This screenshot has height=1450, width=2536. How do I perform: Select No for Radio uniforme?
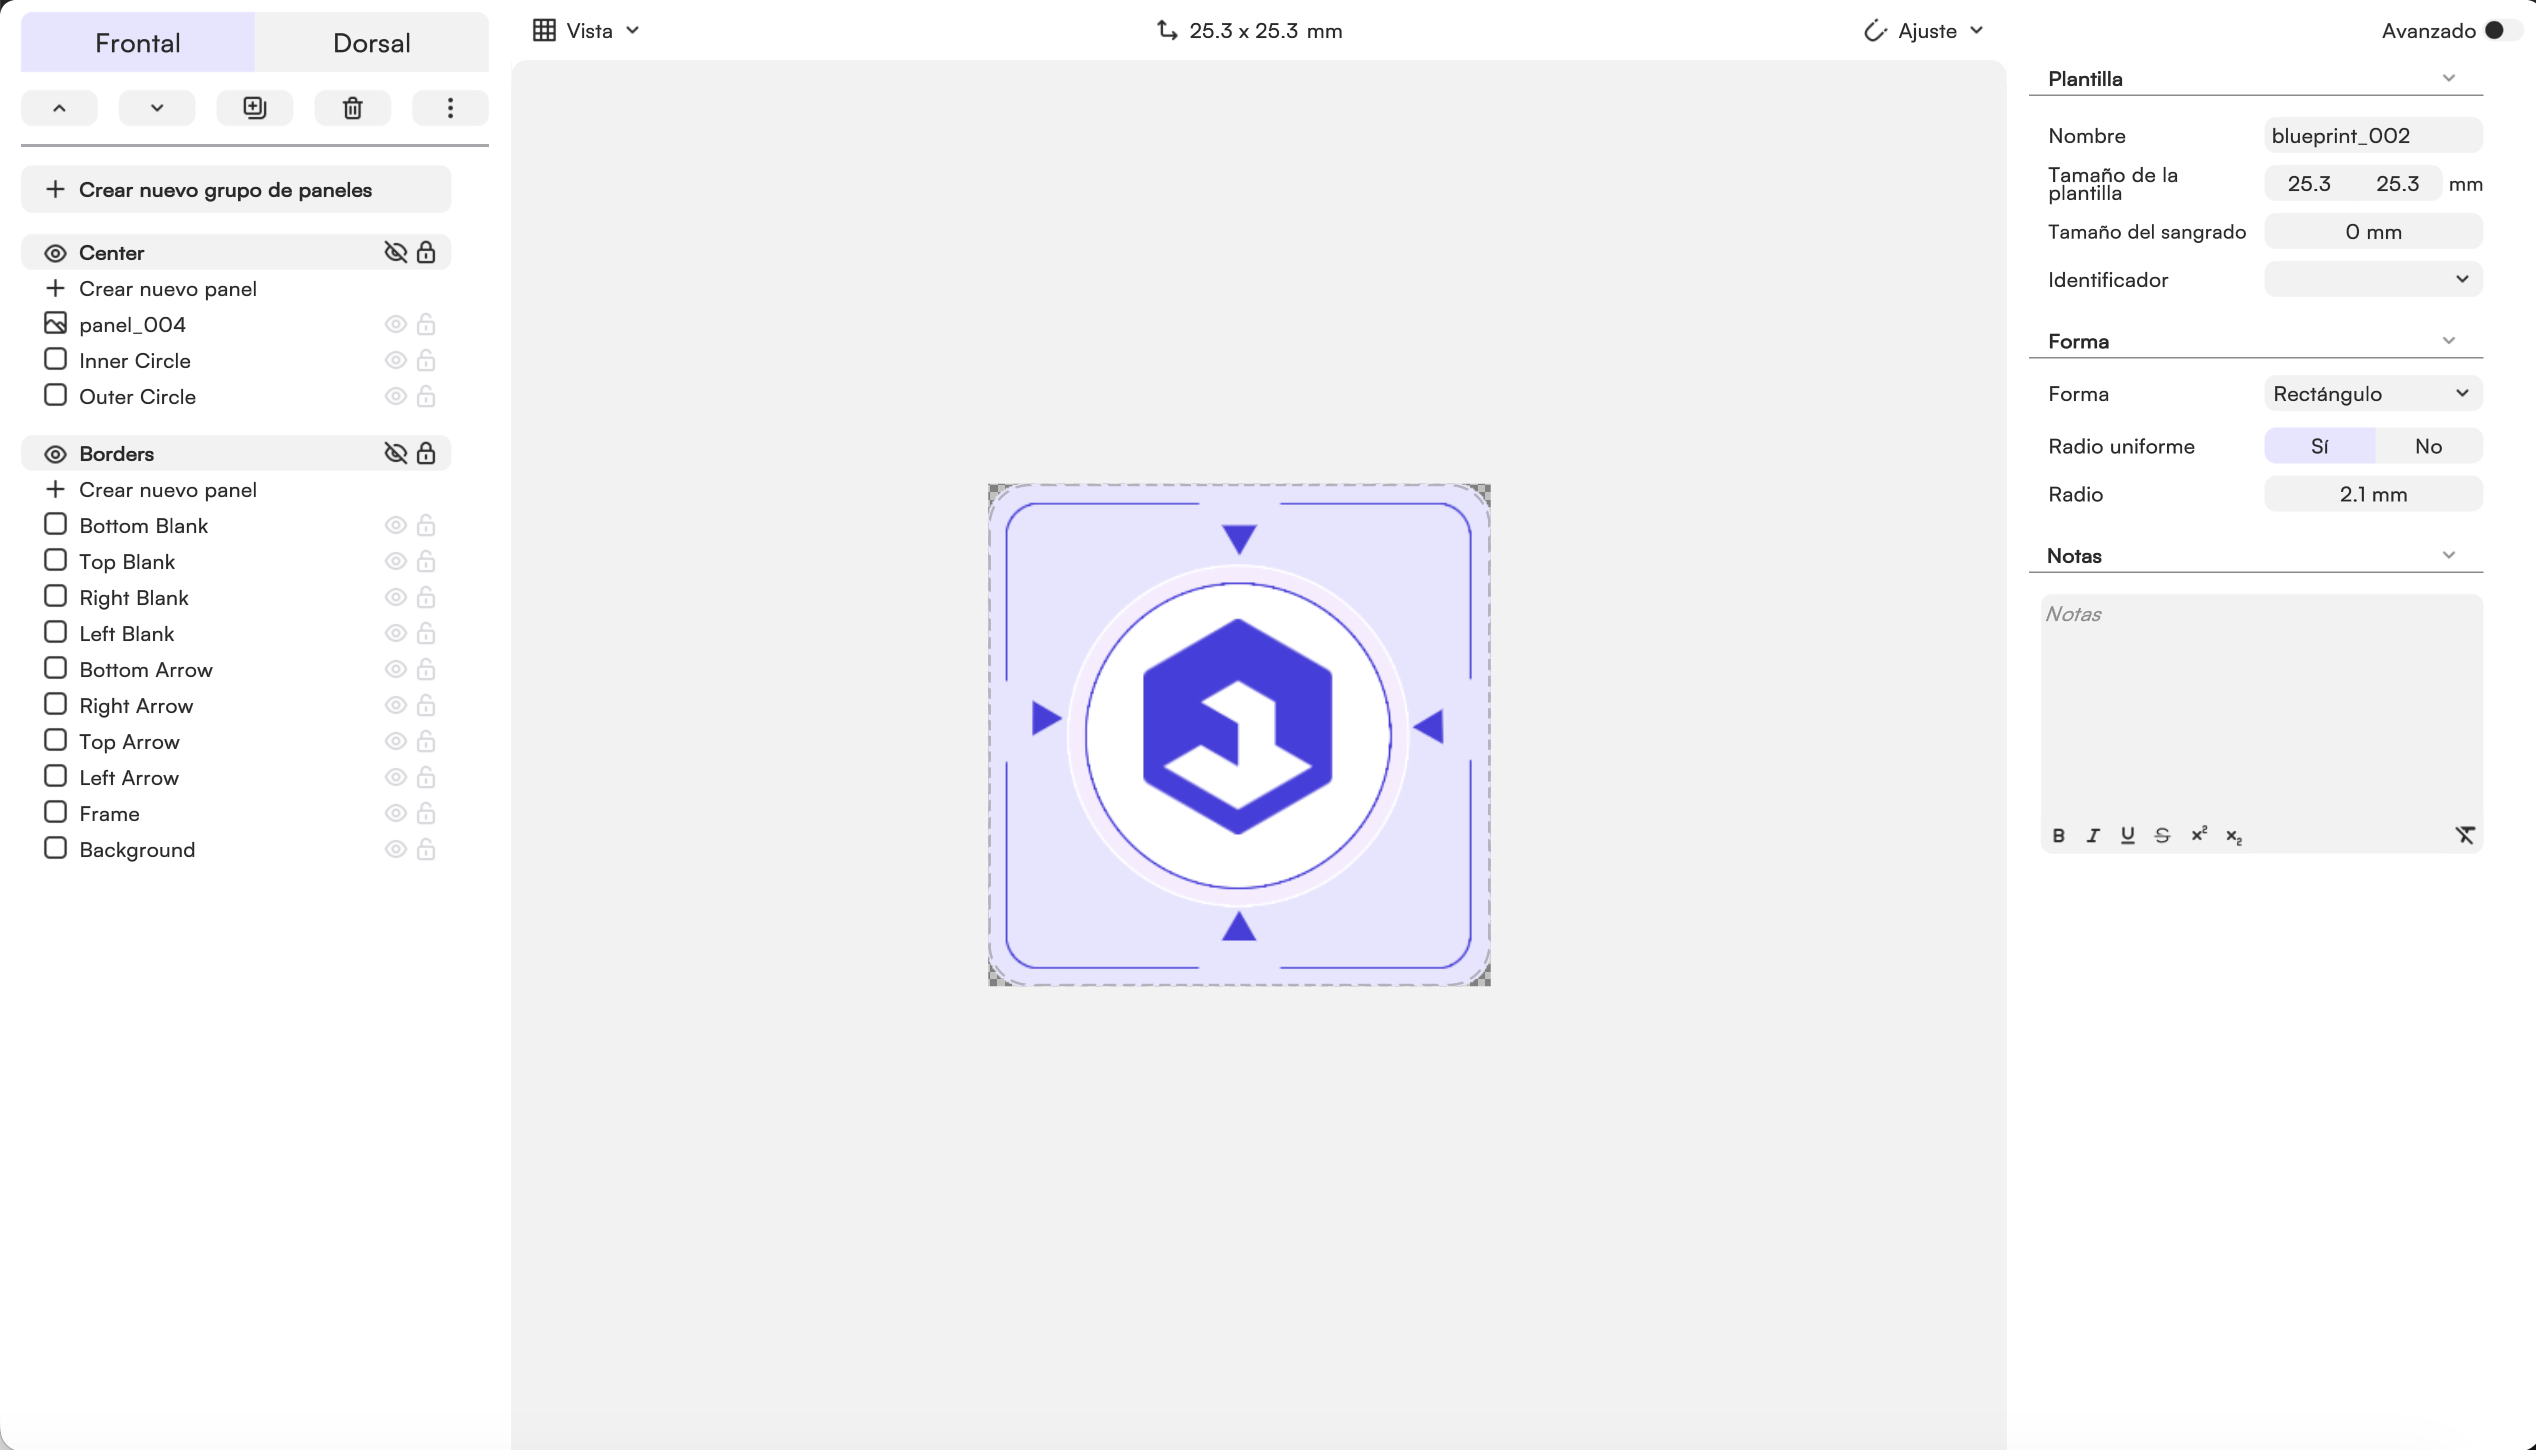(2429, 446)
